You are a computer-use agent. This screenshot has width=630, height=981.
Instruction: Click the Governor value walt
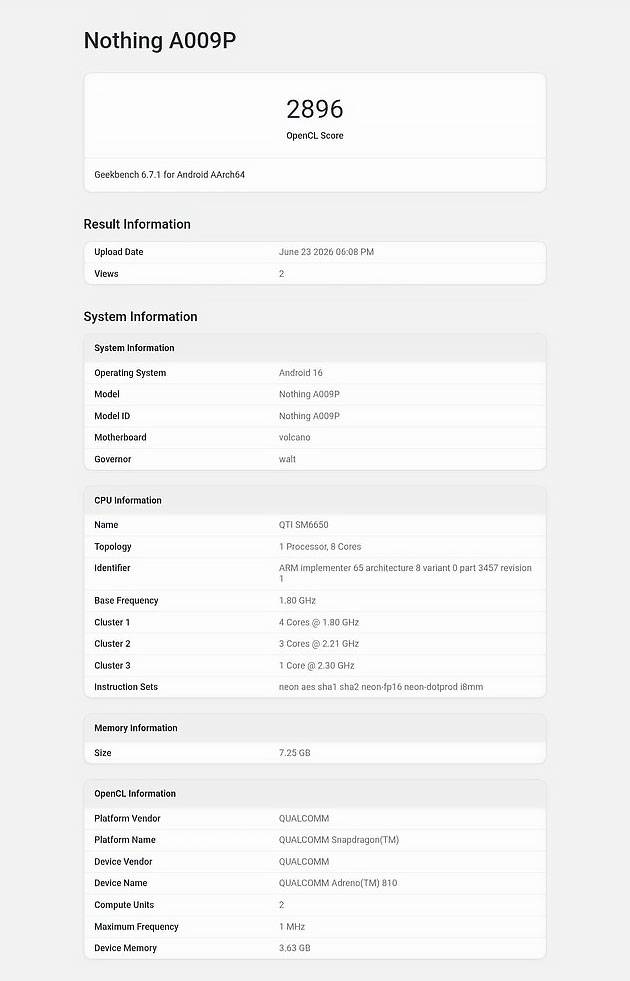point(287,459)
